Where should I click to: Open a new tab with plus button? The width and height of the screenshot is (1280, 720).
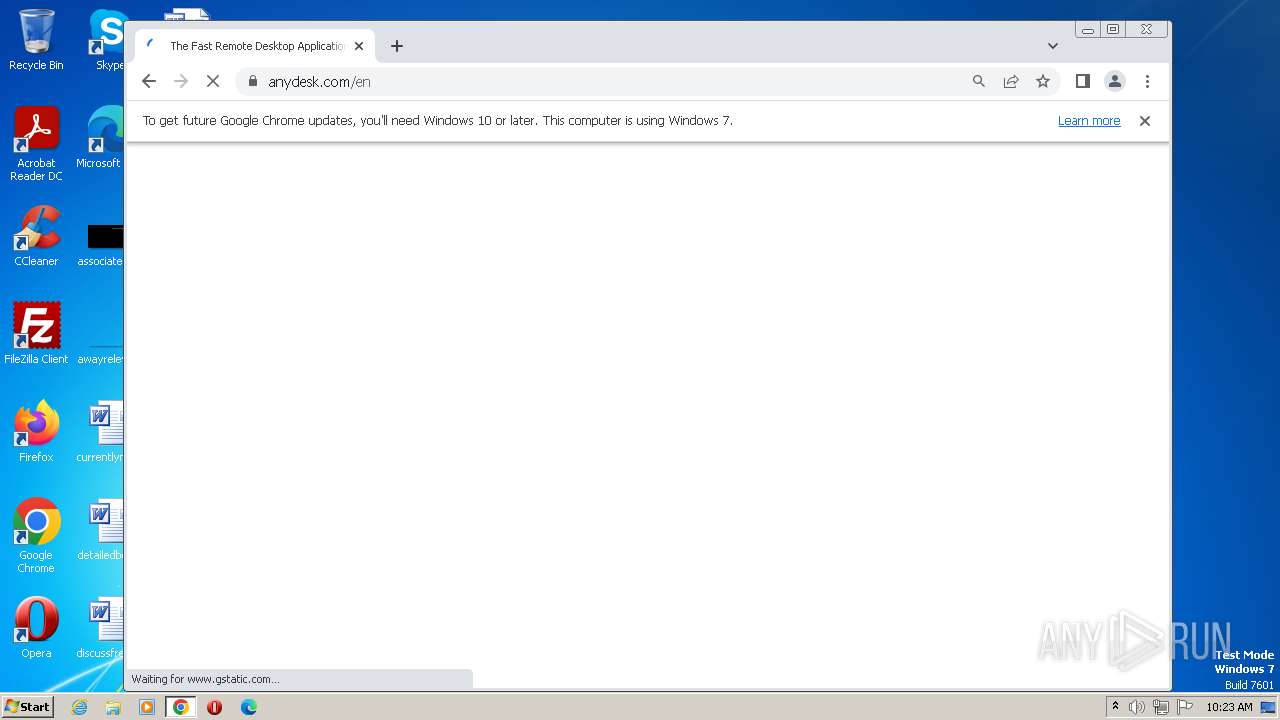tap(397, 46)
